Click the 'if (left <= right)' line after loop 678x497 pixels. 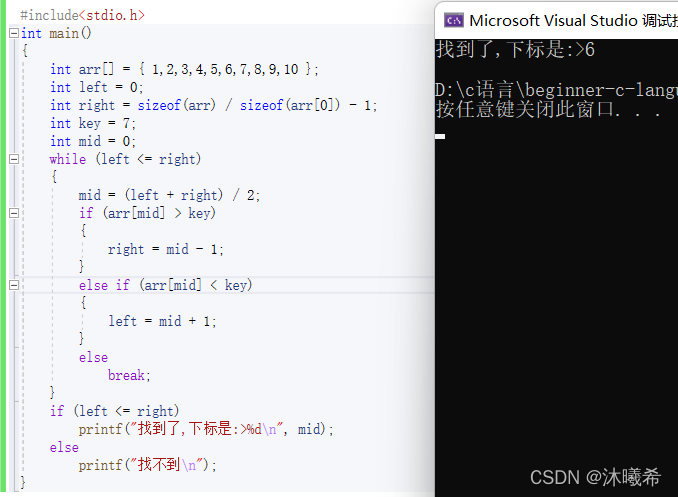pos(114,411)
